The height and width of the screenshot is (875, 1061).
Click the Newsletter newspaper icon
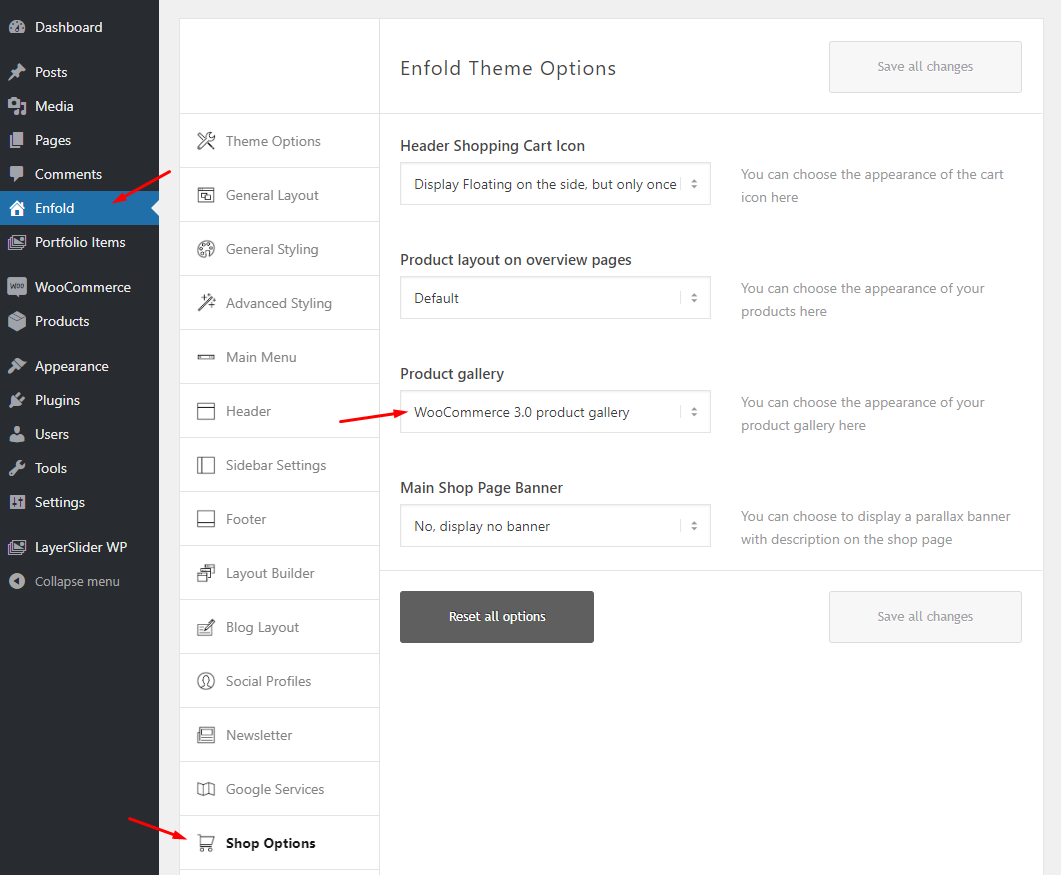(206, 735)
